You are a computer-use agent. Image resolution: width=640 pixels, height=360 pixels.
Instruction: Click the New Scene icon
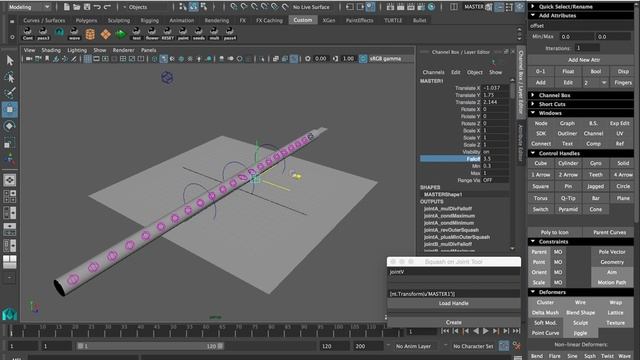pyautogui.click(x=67, y=7)
